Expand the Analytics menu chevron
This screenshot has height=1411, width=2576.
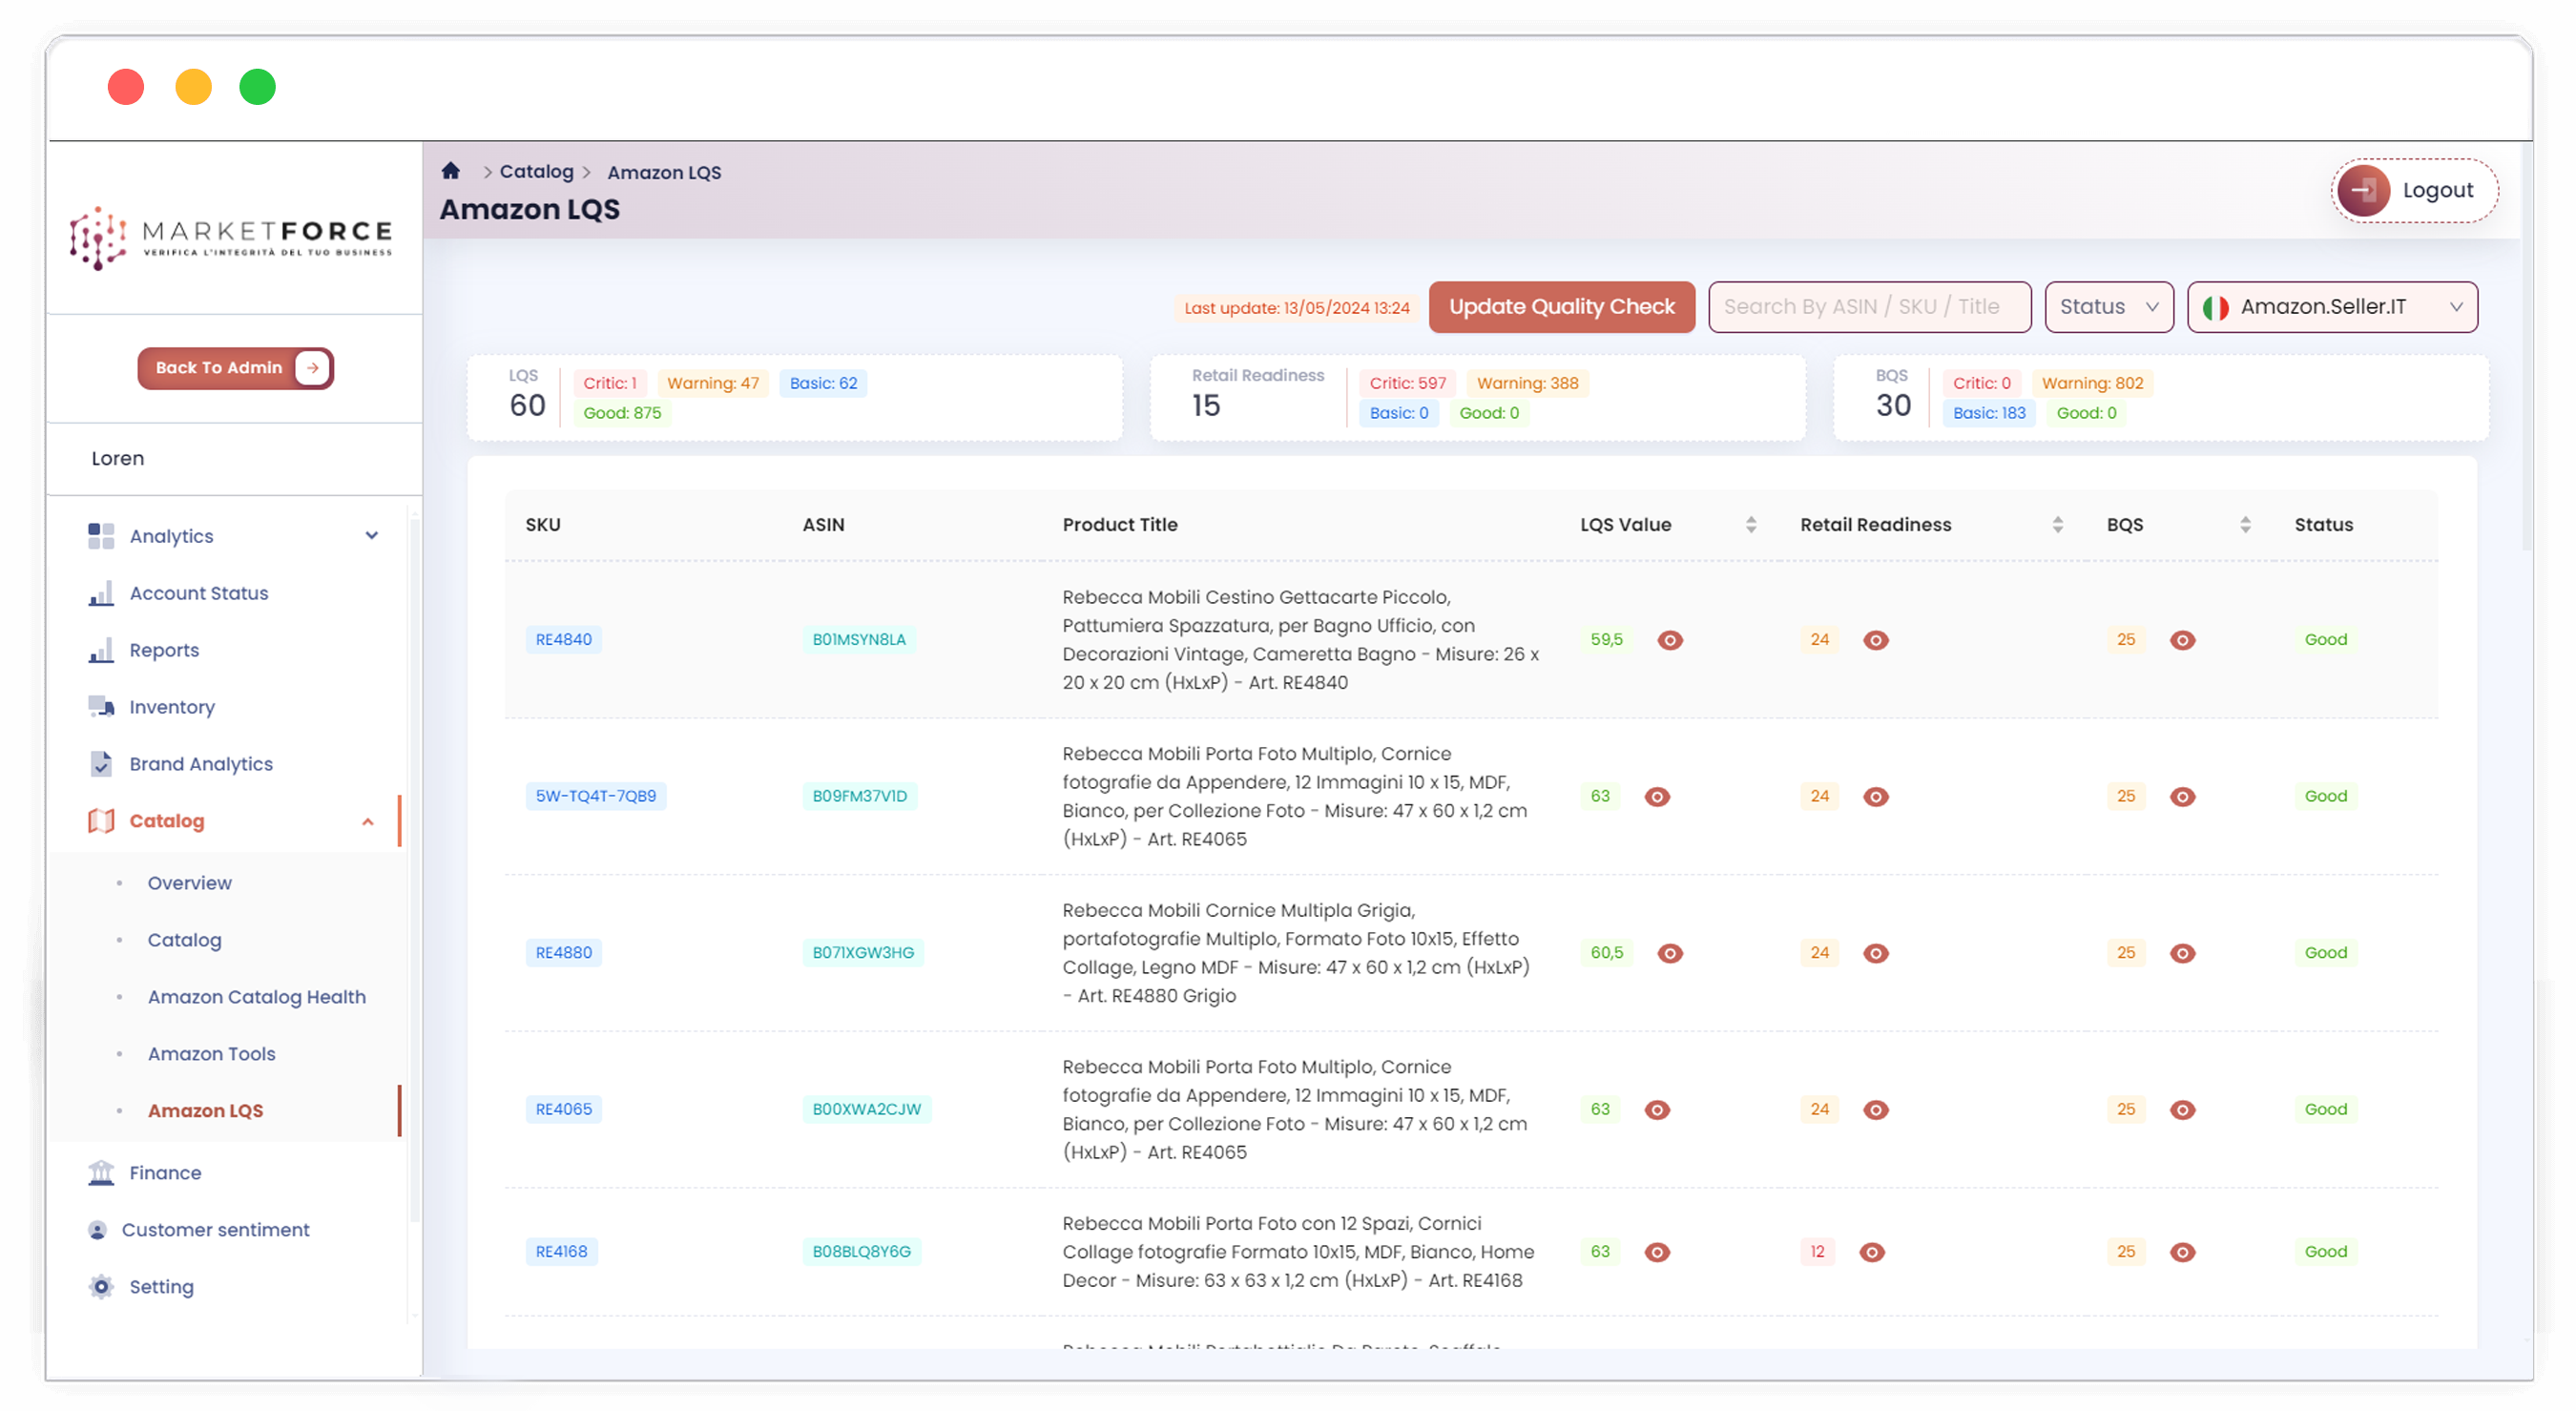372,536
